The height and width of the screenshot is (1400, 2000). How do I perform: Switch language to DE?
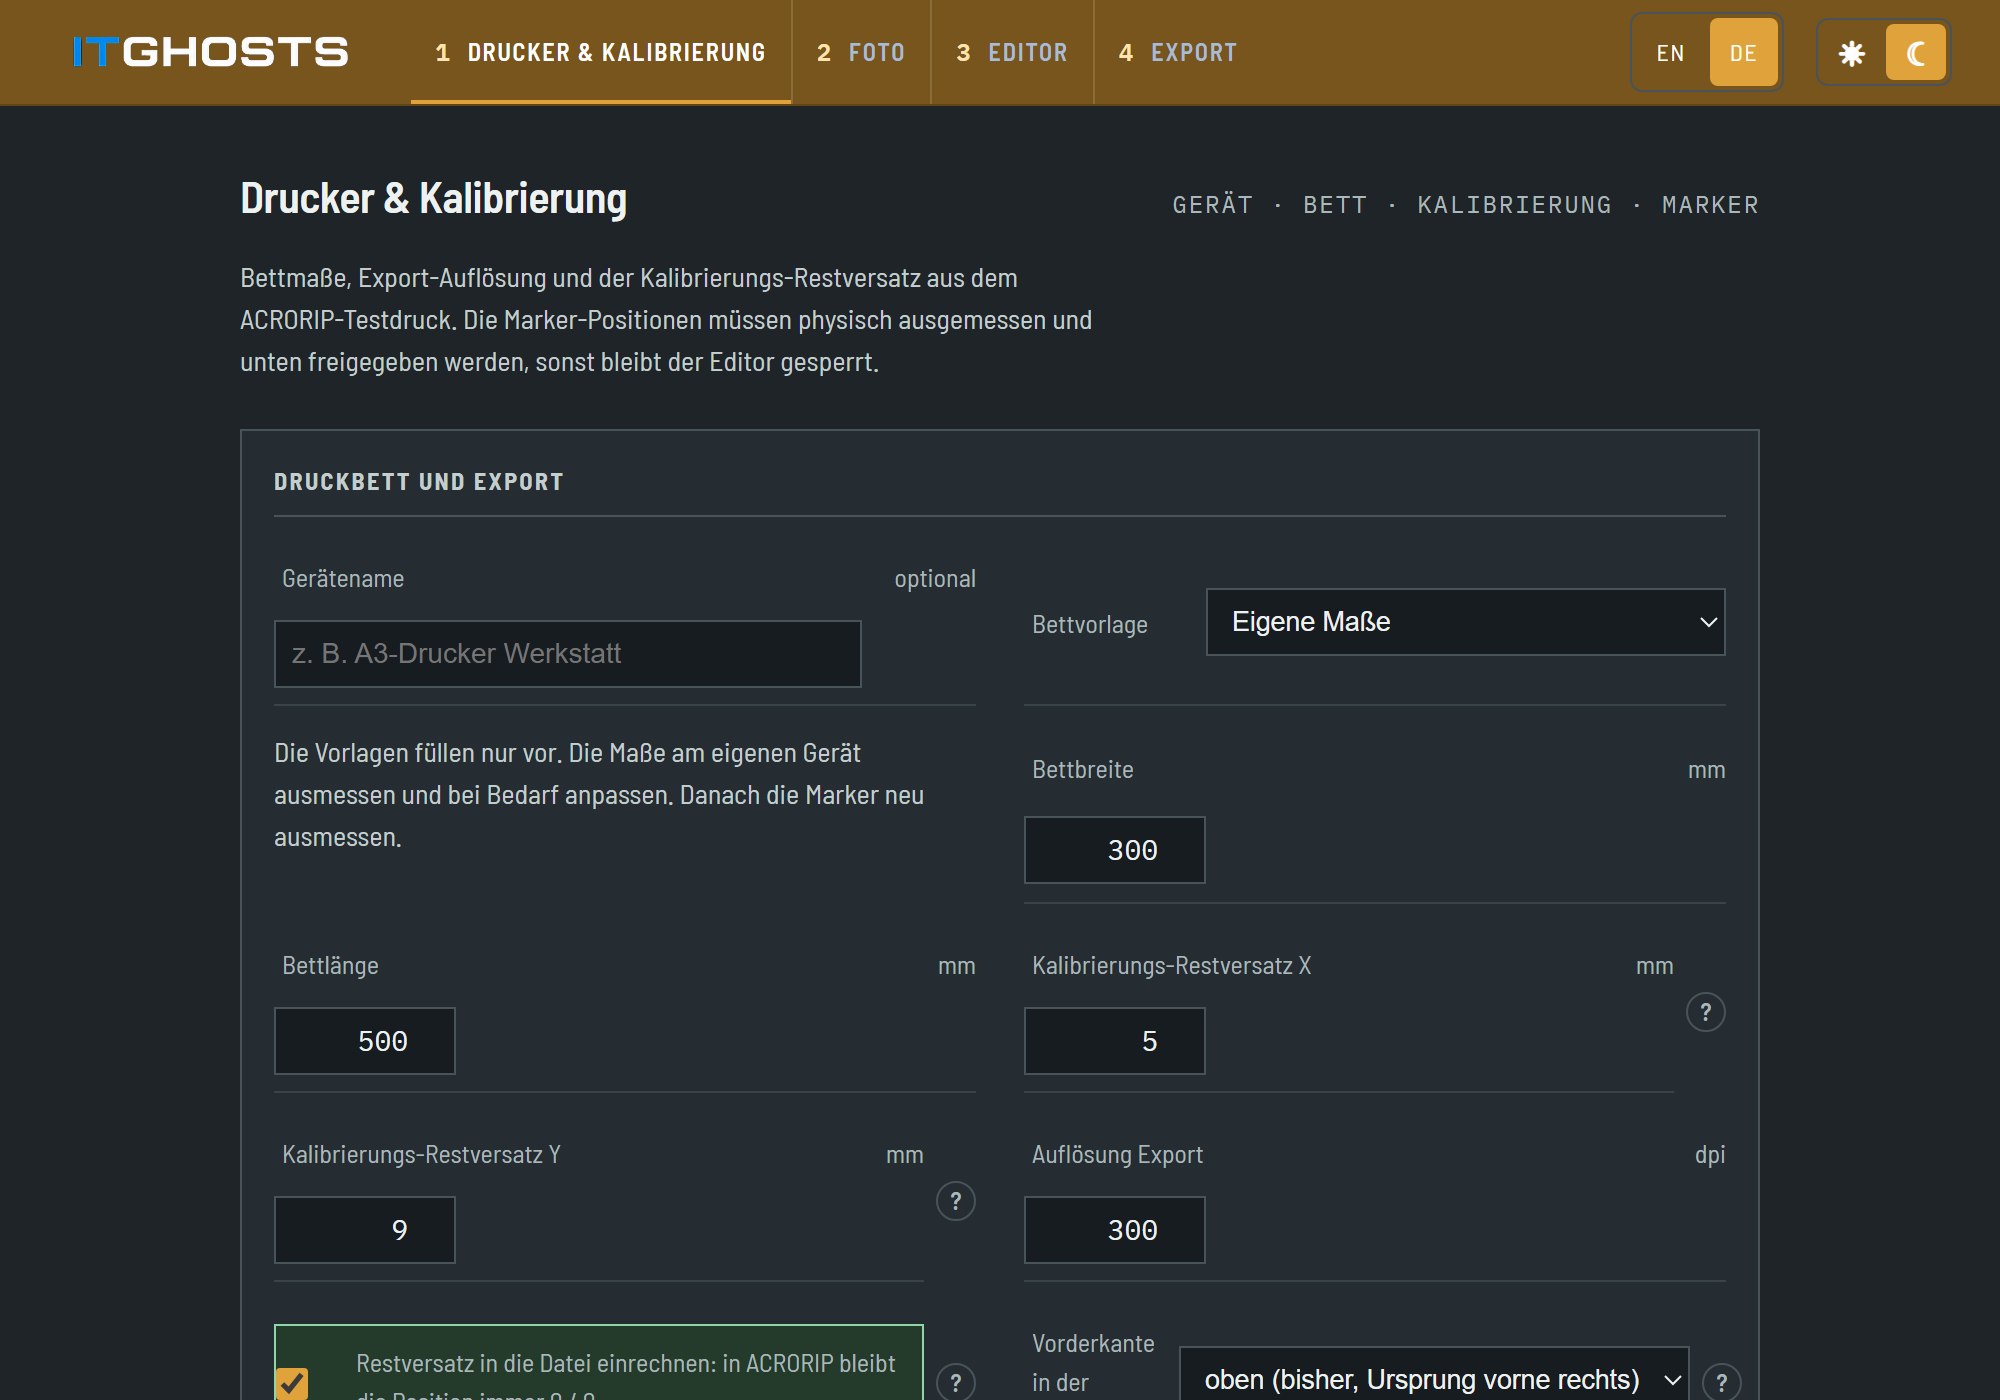(1743, 53)
